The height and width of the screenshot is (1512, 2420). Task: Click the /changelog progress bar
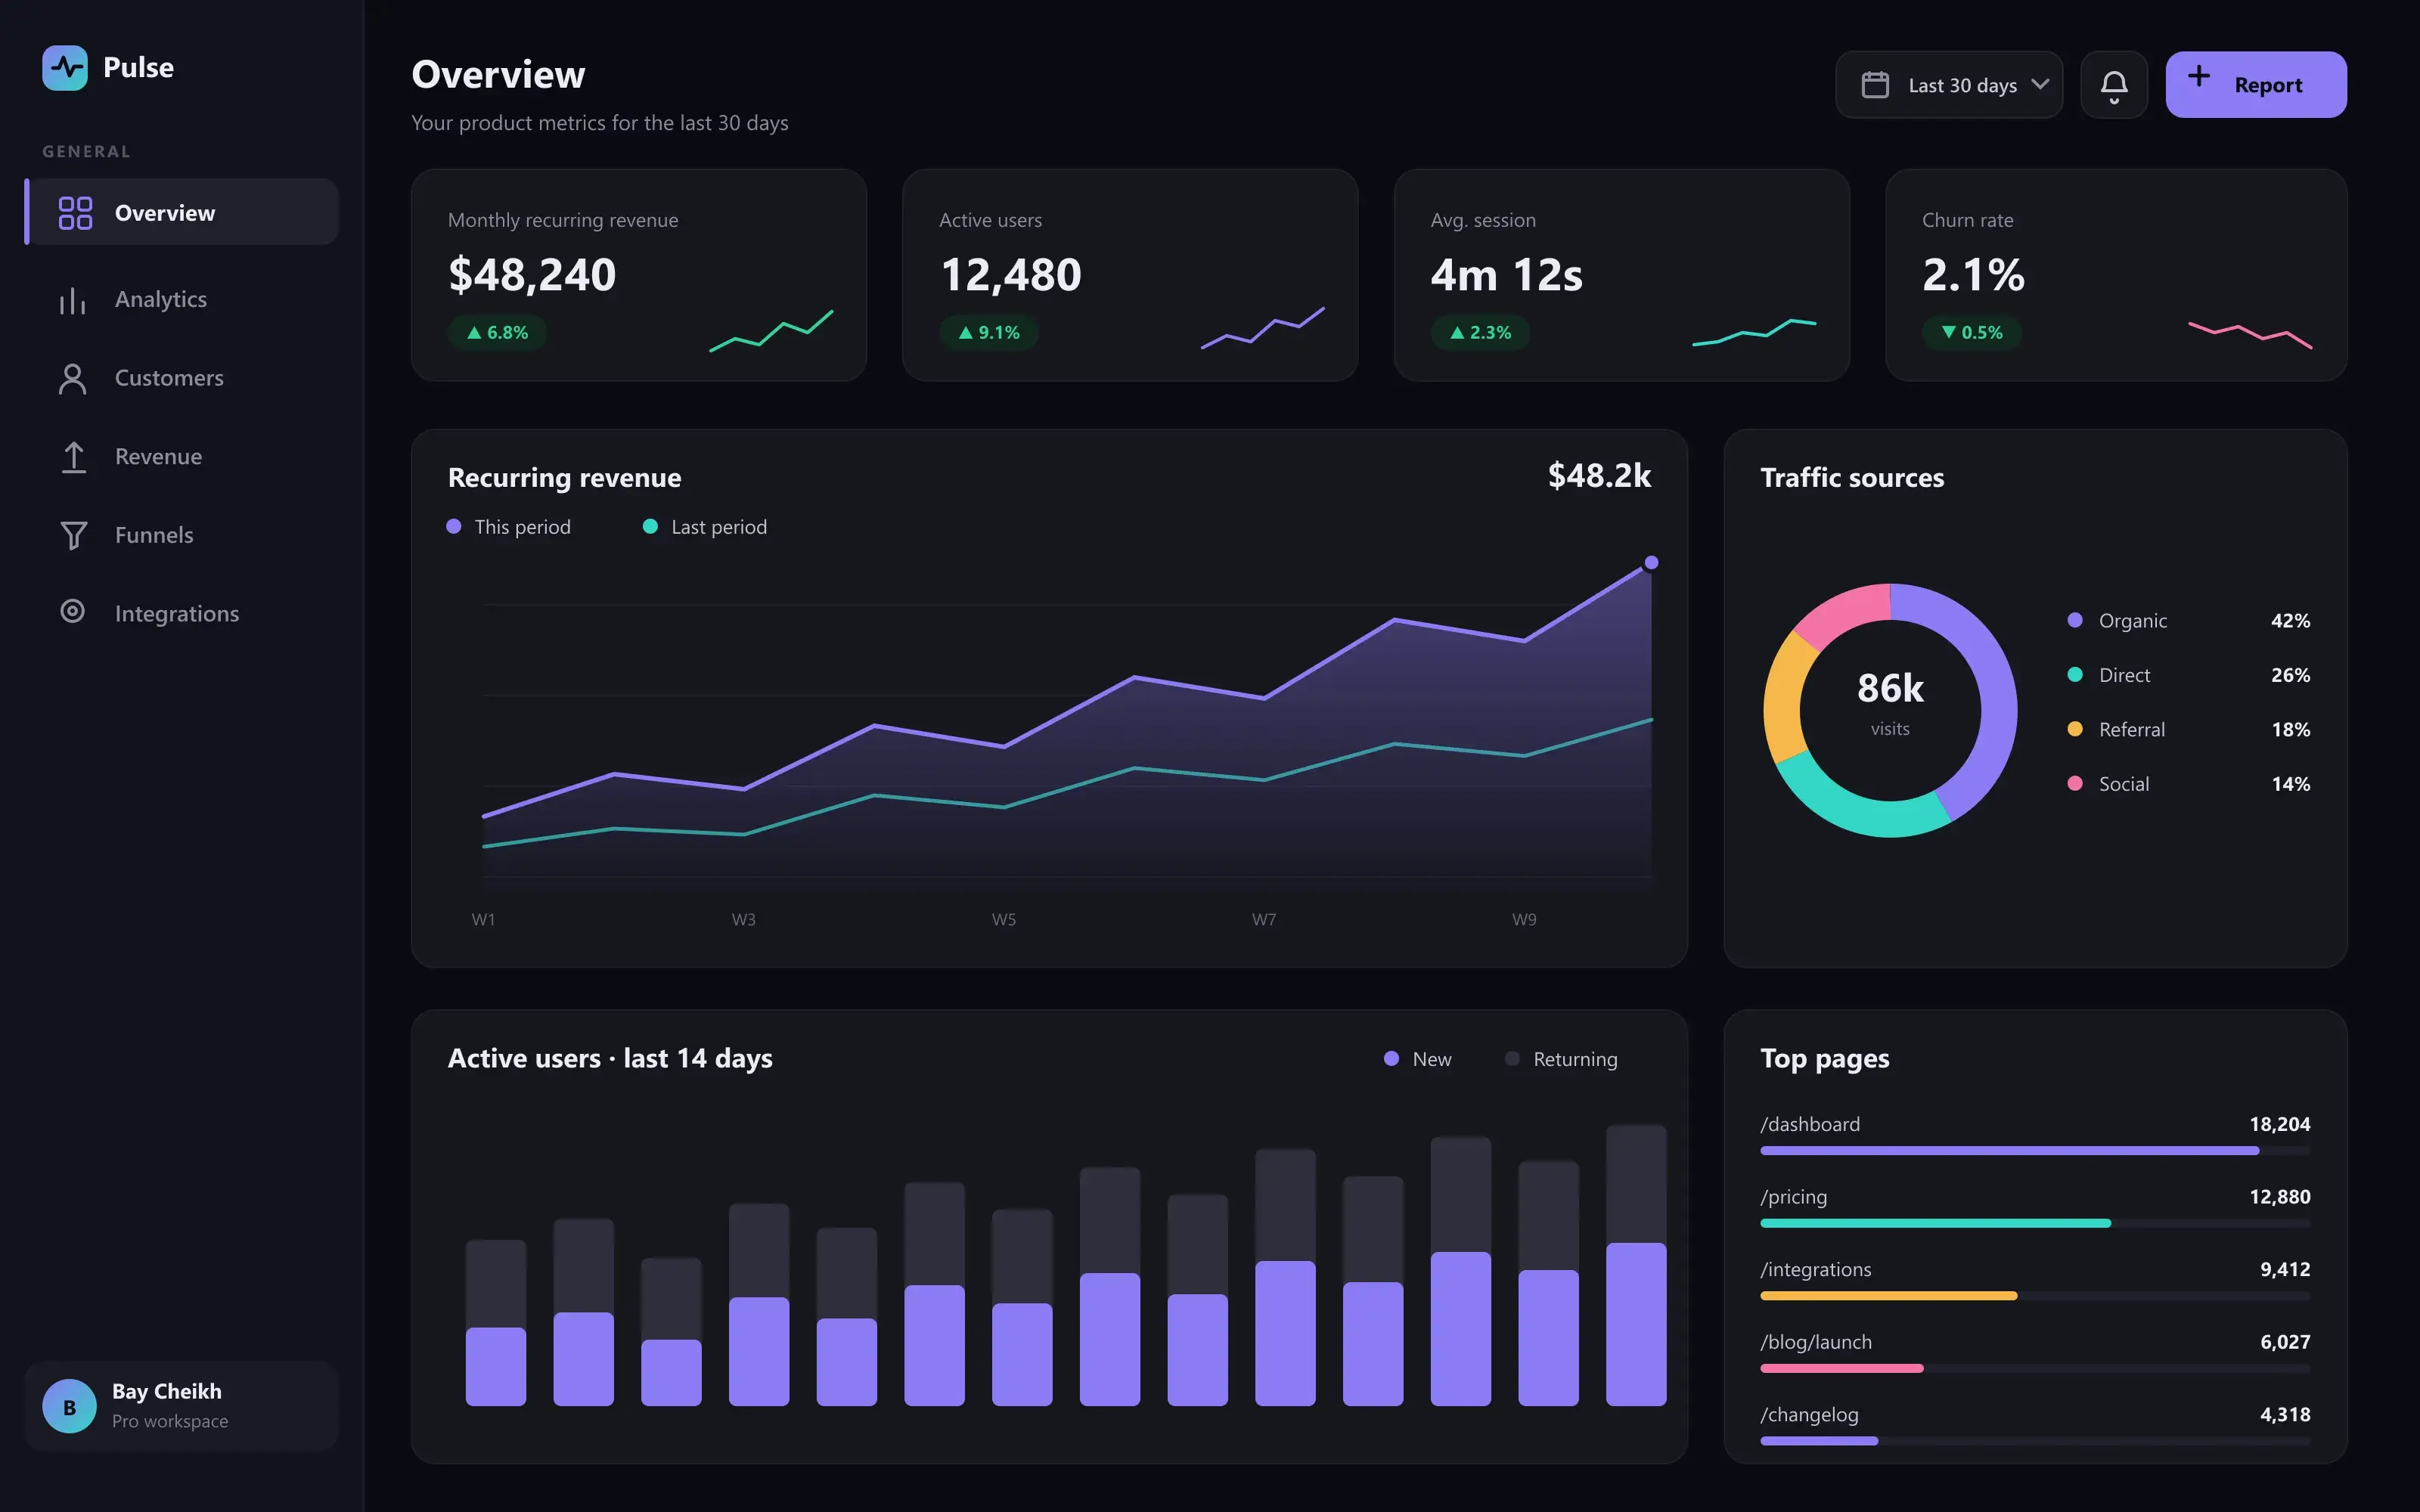click(x=2035, y=1441)
